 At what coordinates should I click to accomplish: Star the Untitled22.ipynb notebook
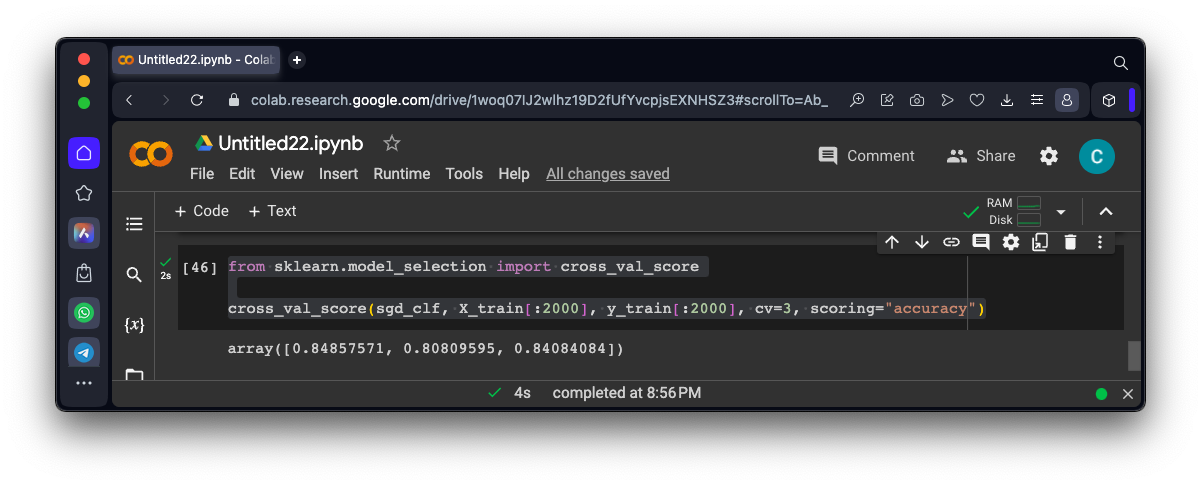392,143
